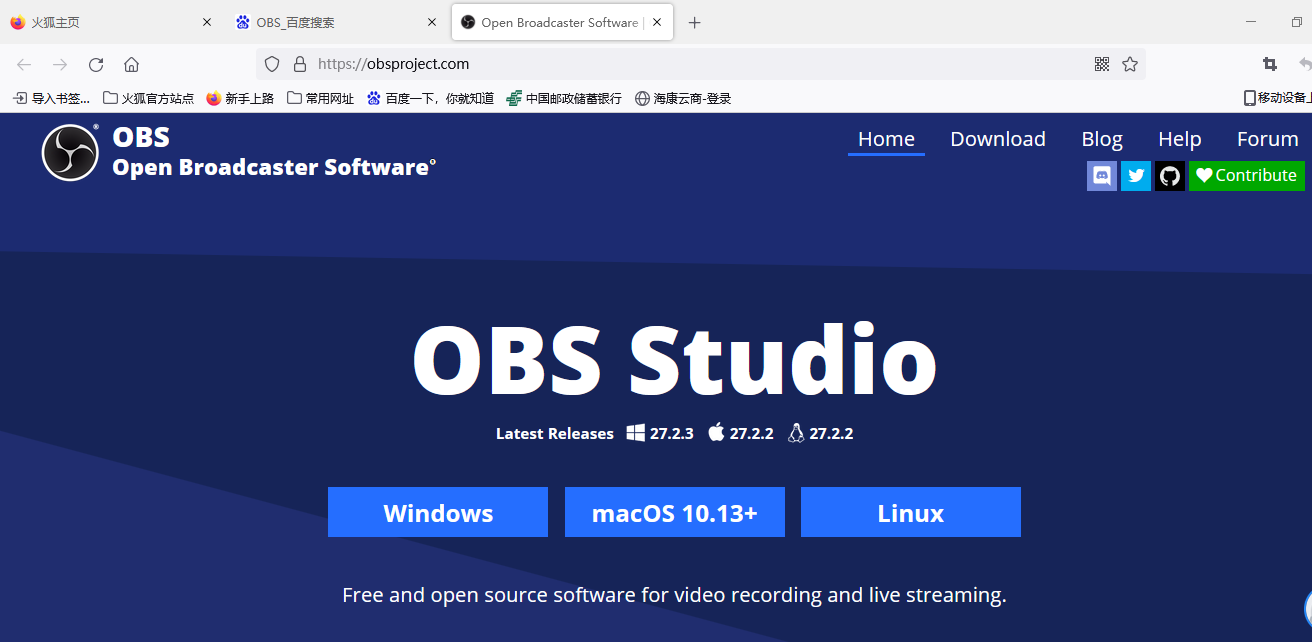Open the Home navigation link
The width and height of the screenshot is (1312, 642).
click(x=886, y=139)
